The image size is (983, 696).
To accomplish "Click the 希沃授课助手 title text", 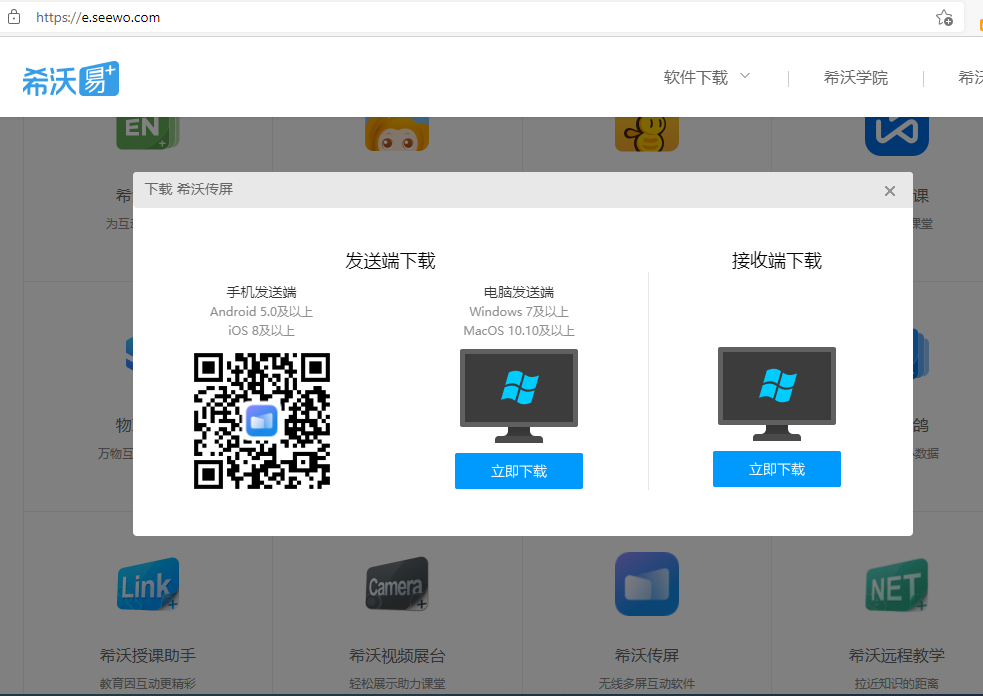I will point(148,656).
